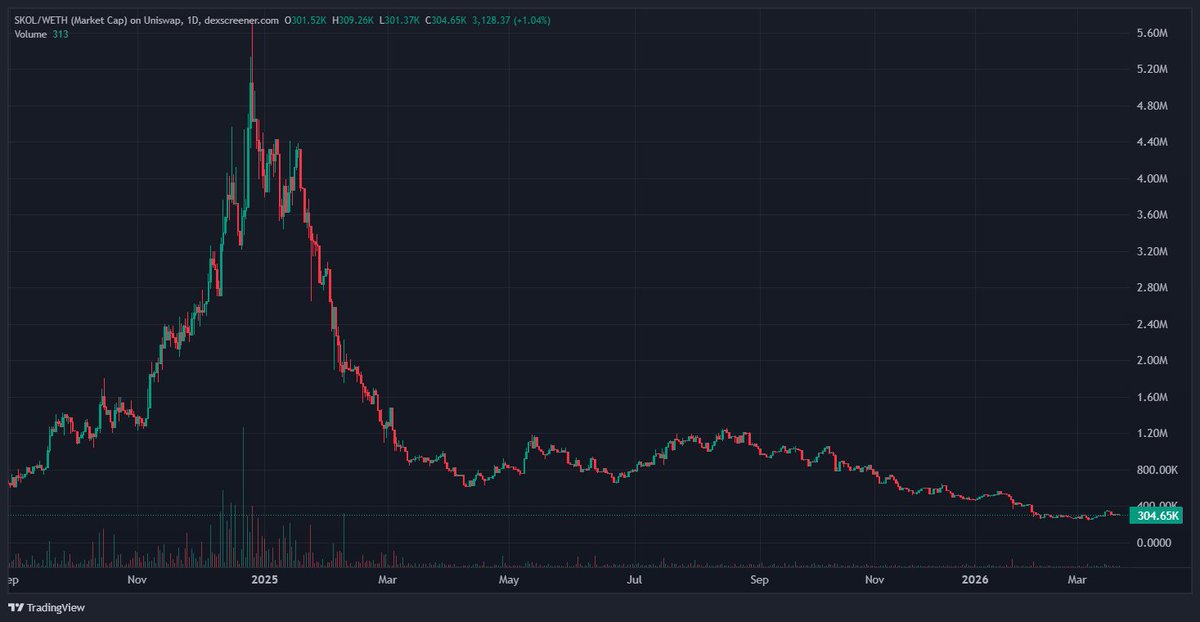Click the 1.20M price axis label
The image size is (1200, 622).
point(1154,434)
